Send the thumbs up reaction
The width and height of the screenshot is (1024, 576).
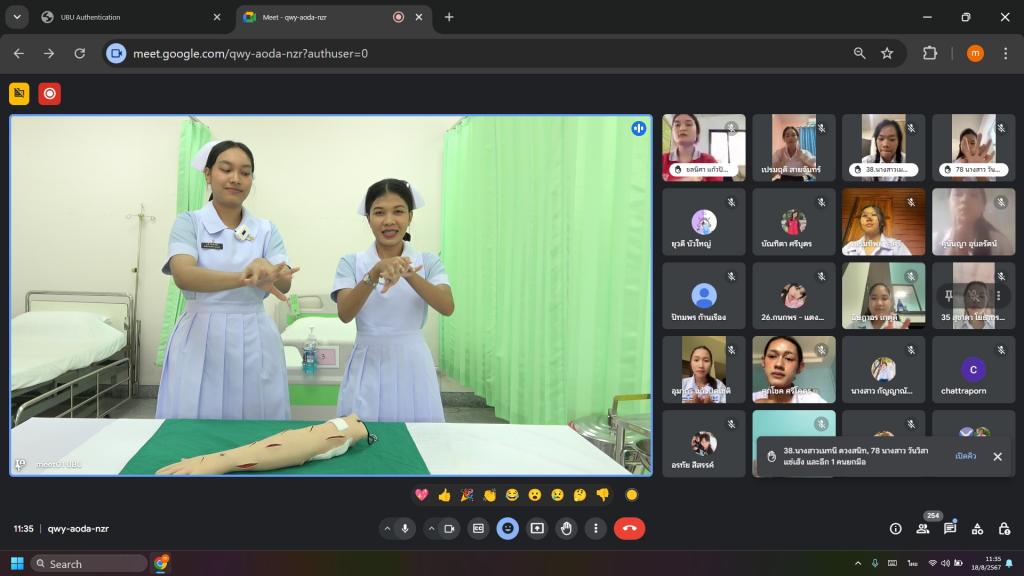point(444,494)
